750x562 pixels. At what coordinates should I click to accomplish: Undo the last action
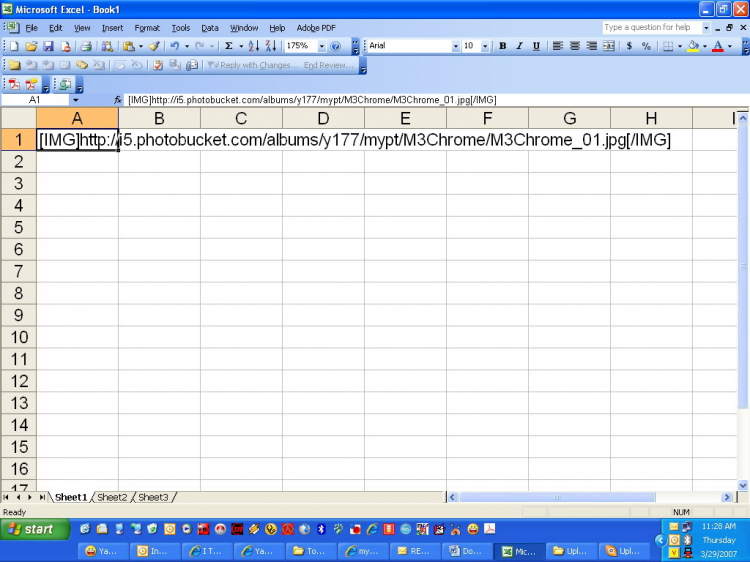pyautogui.click(x=175, y=46)
